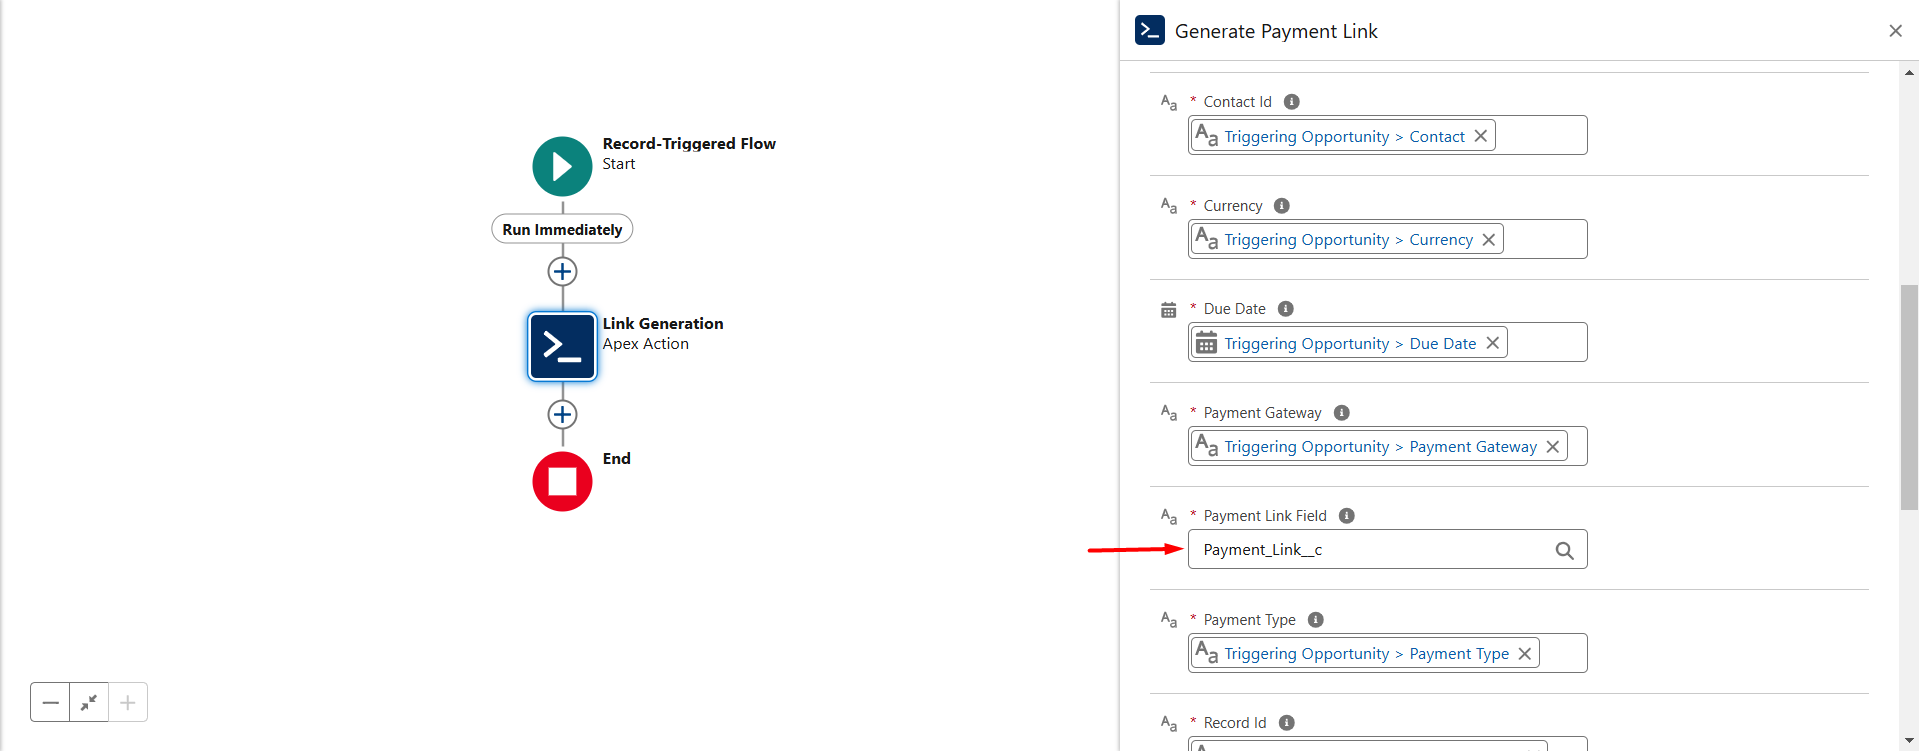Select the Link Generation Apex Action node
The height and width of the screenshot is (751, 1919).
562,346
